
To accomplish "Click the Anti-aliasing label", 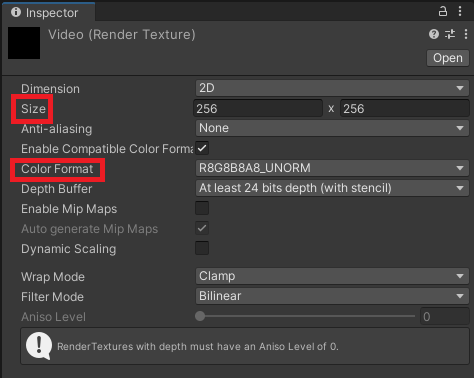I will click(57, 129).
